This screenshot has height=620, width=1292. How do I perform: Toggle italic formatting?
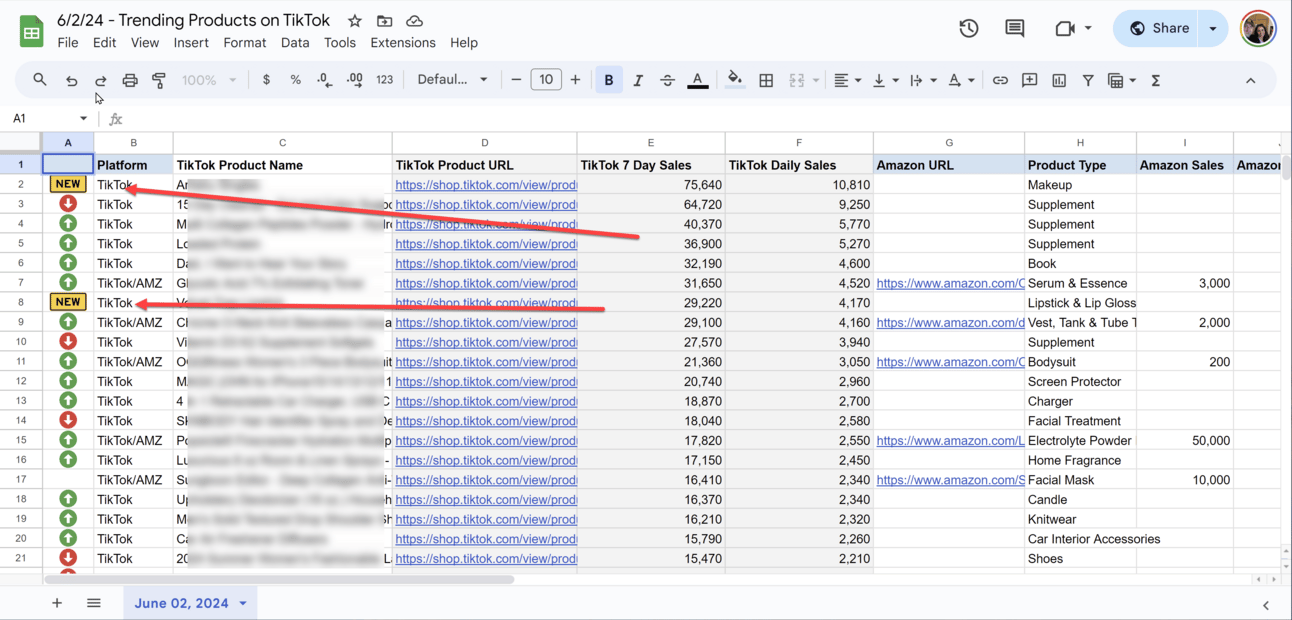638,80
